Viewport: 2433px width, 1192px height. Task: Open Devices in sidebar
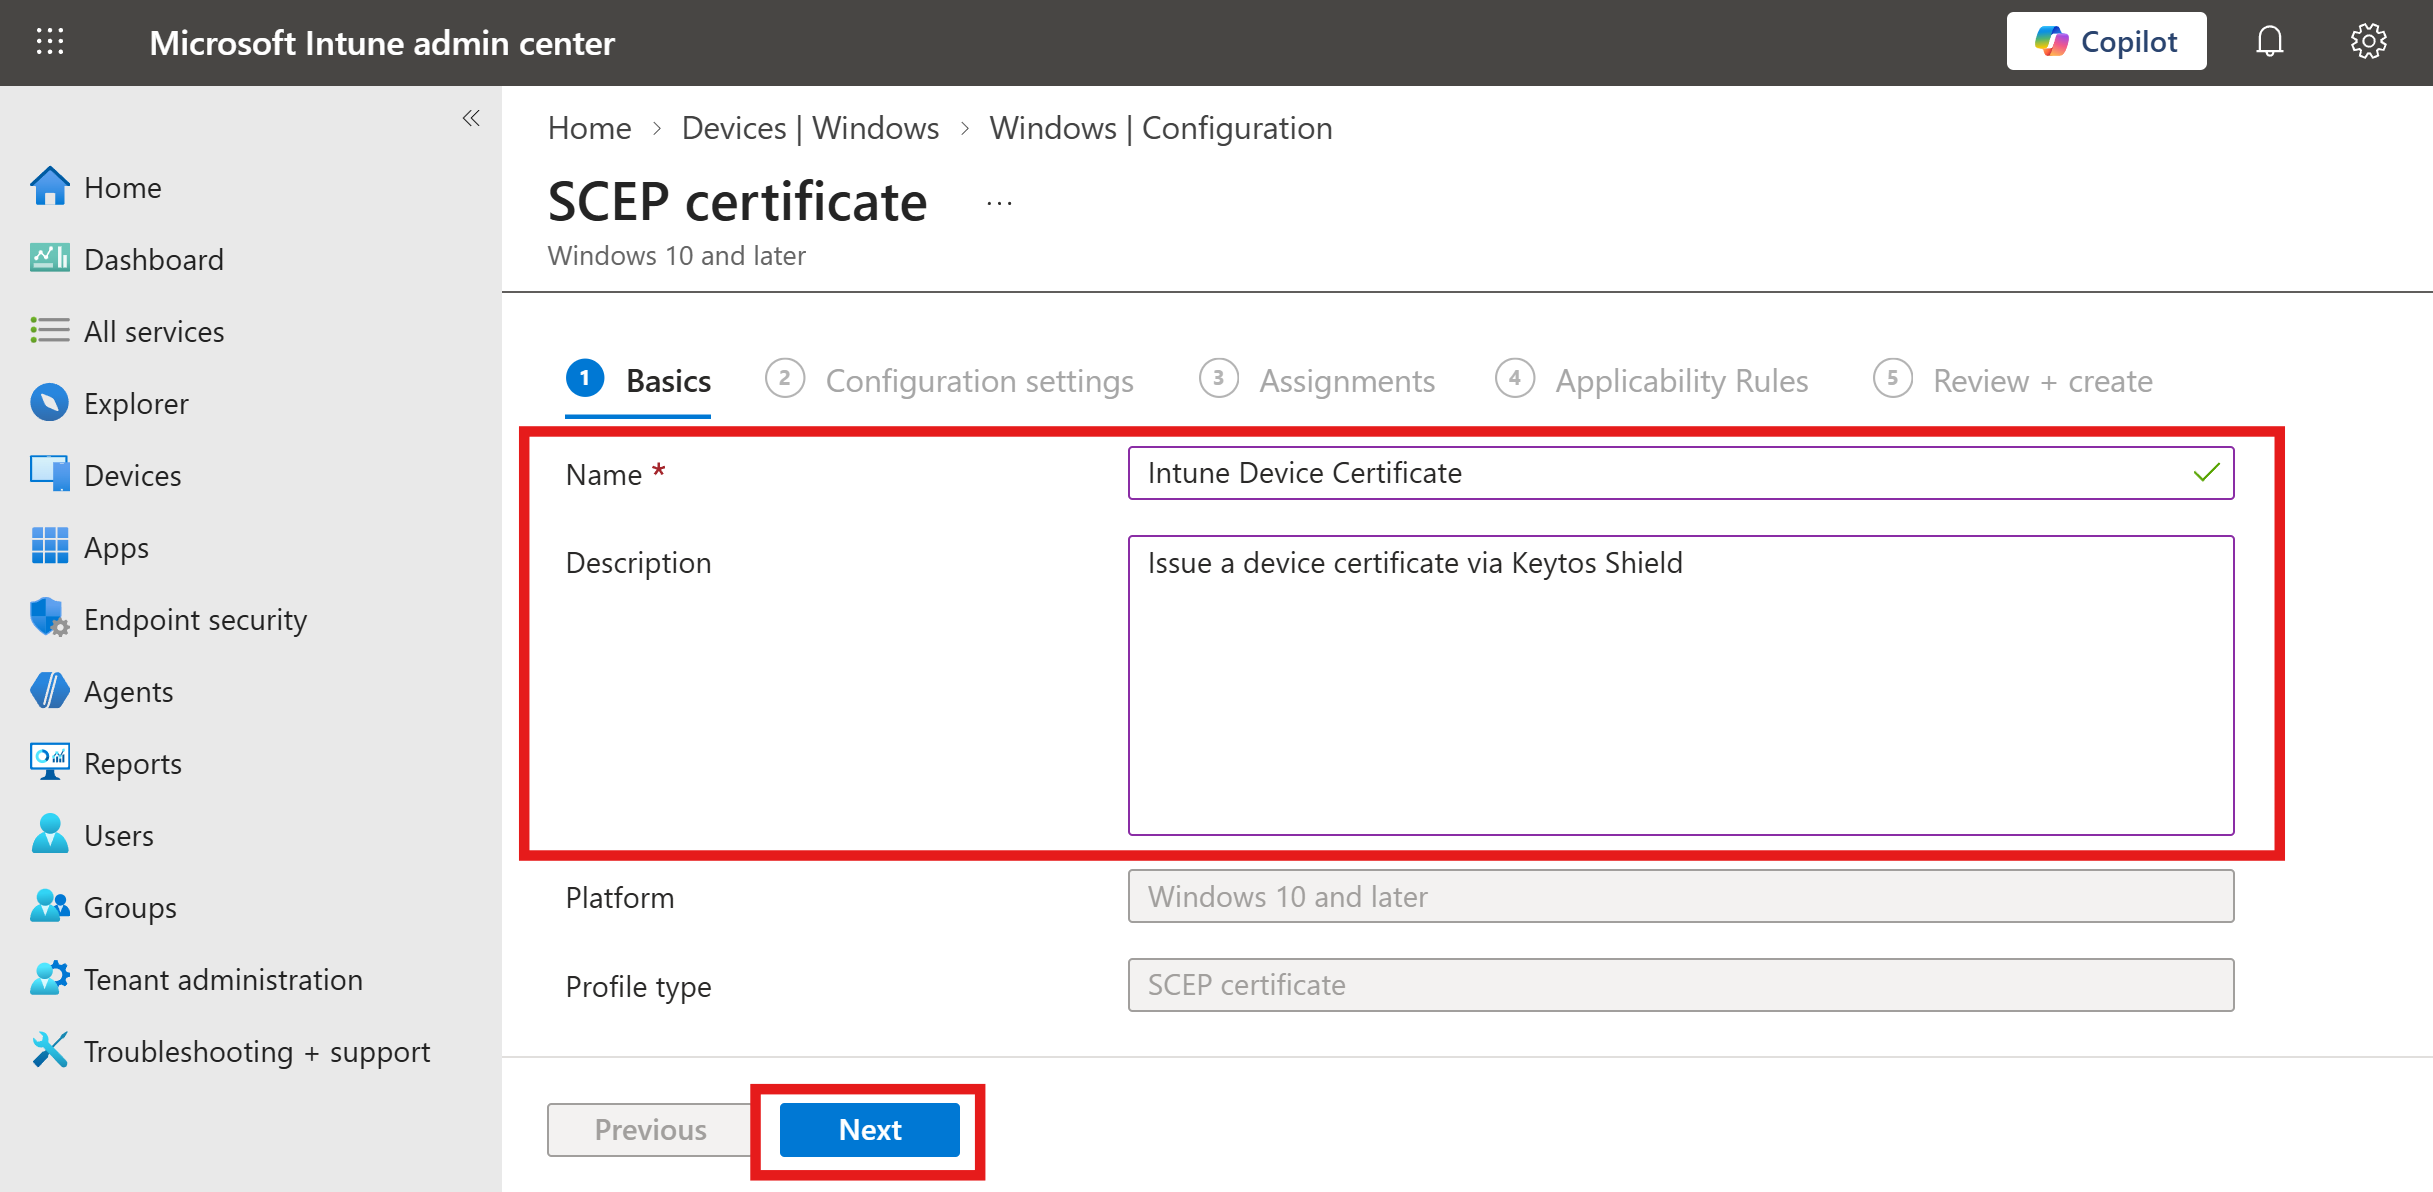[133, 476]
